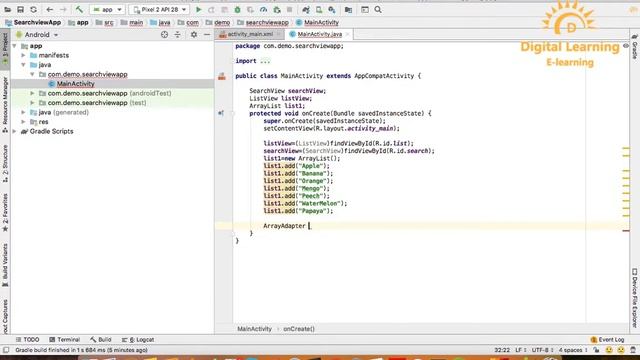Toggle the Gradle side panel
Screen dimensions: 640x360
635,47
